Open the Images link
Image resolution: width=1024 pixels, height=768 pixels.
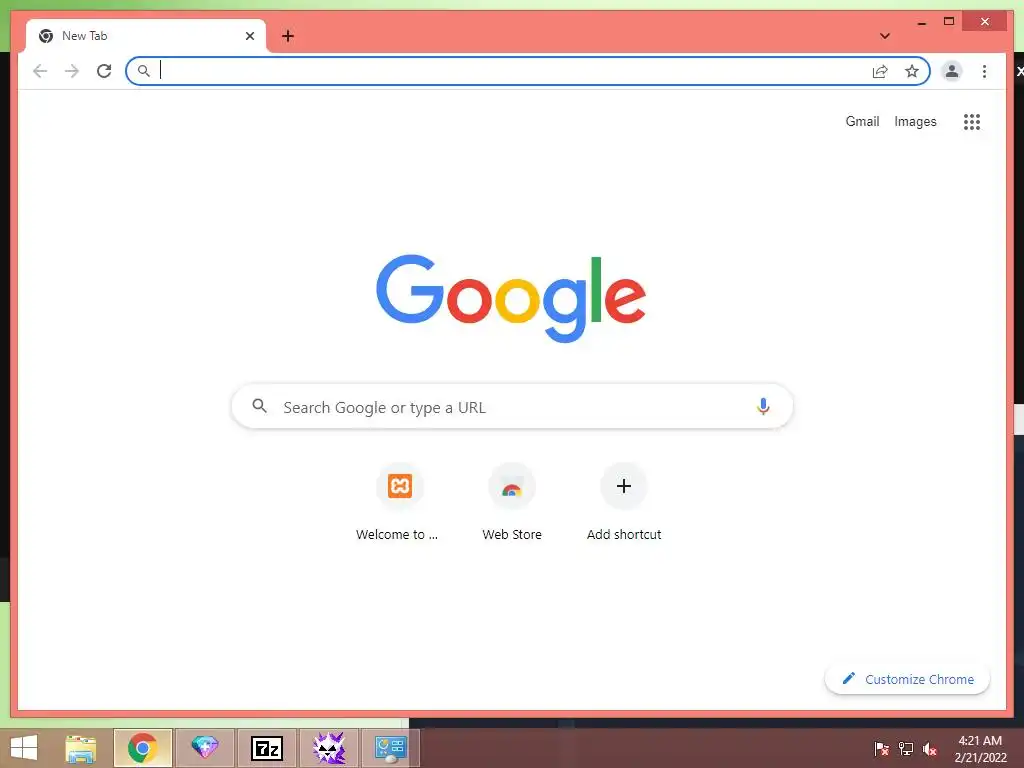[x=915, y=121]
